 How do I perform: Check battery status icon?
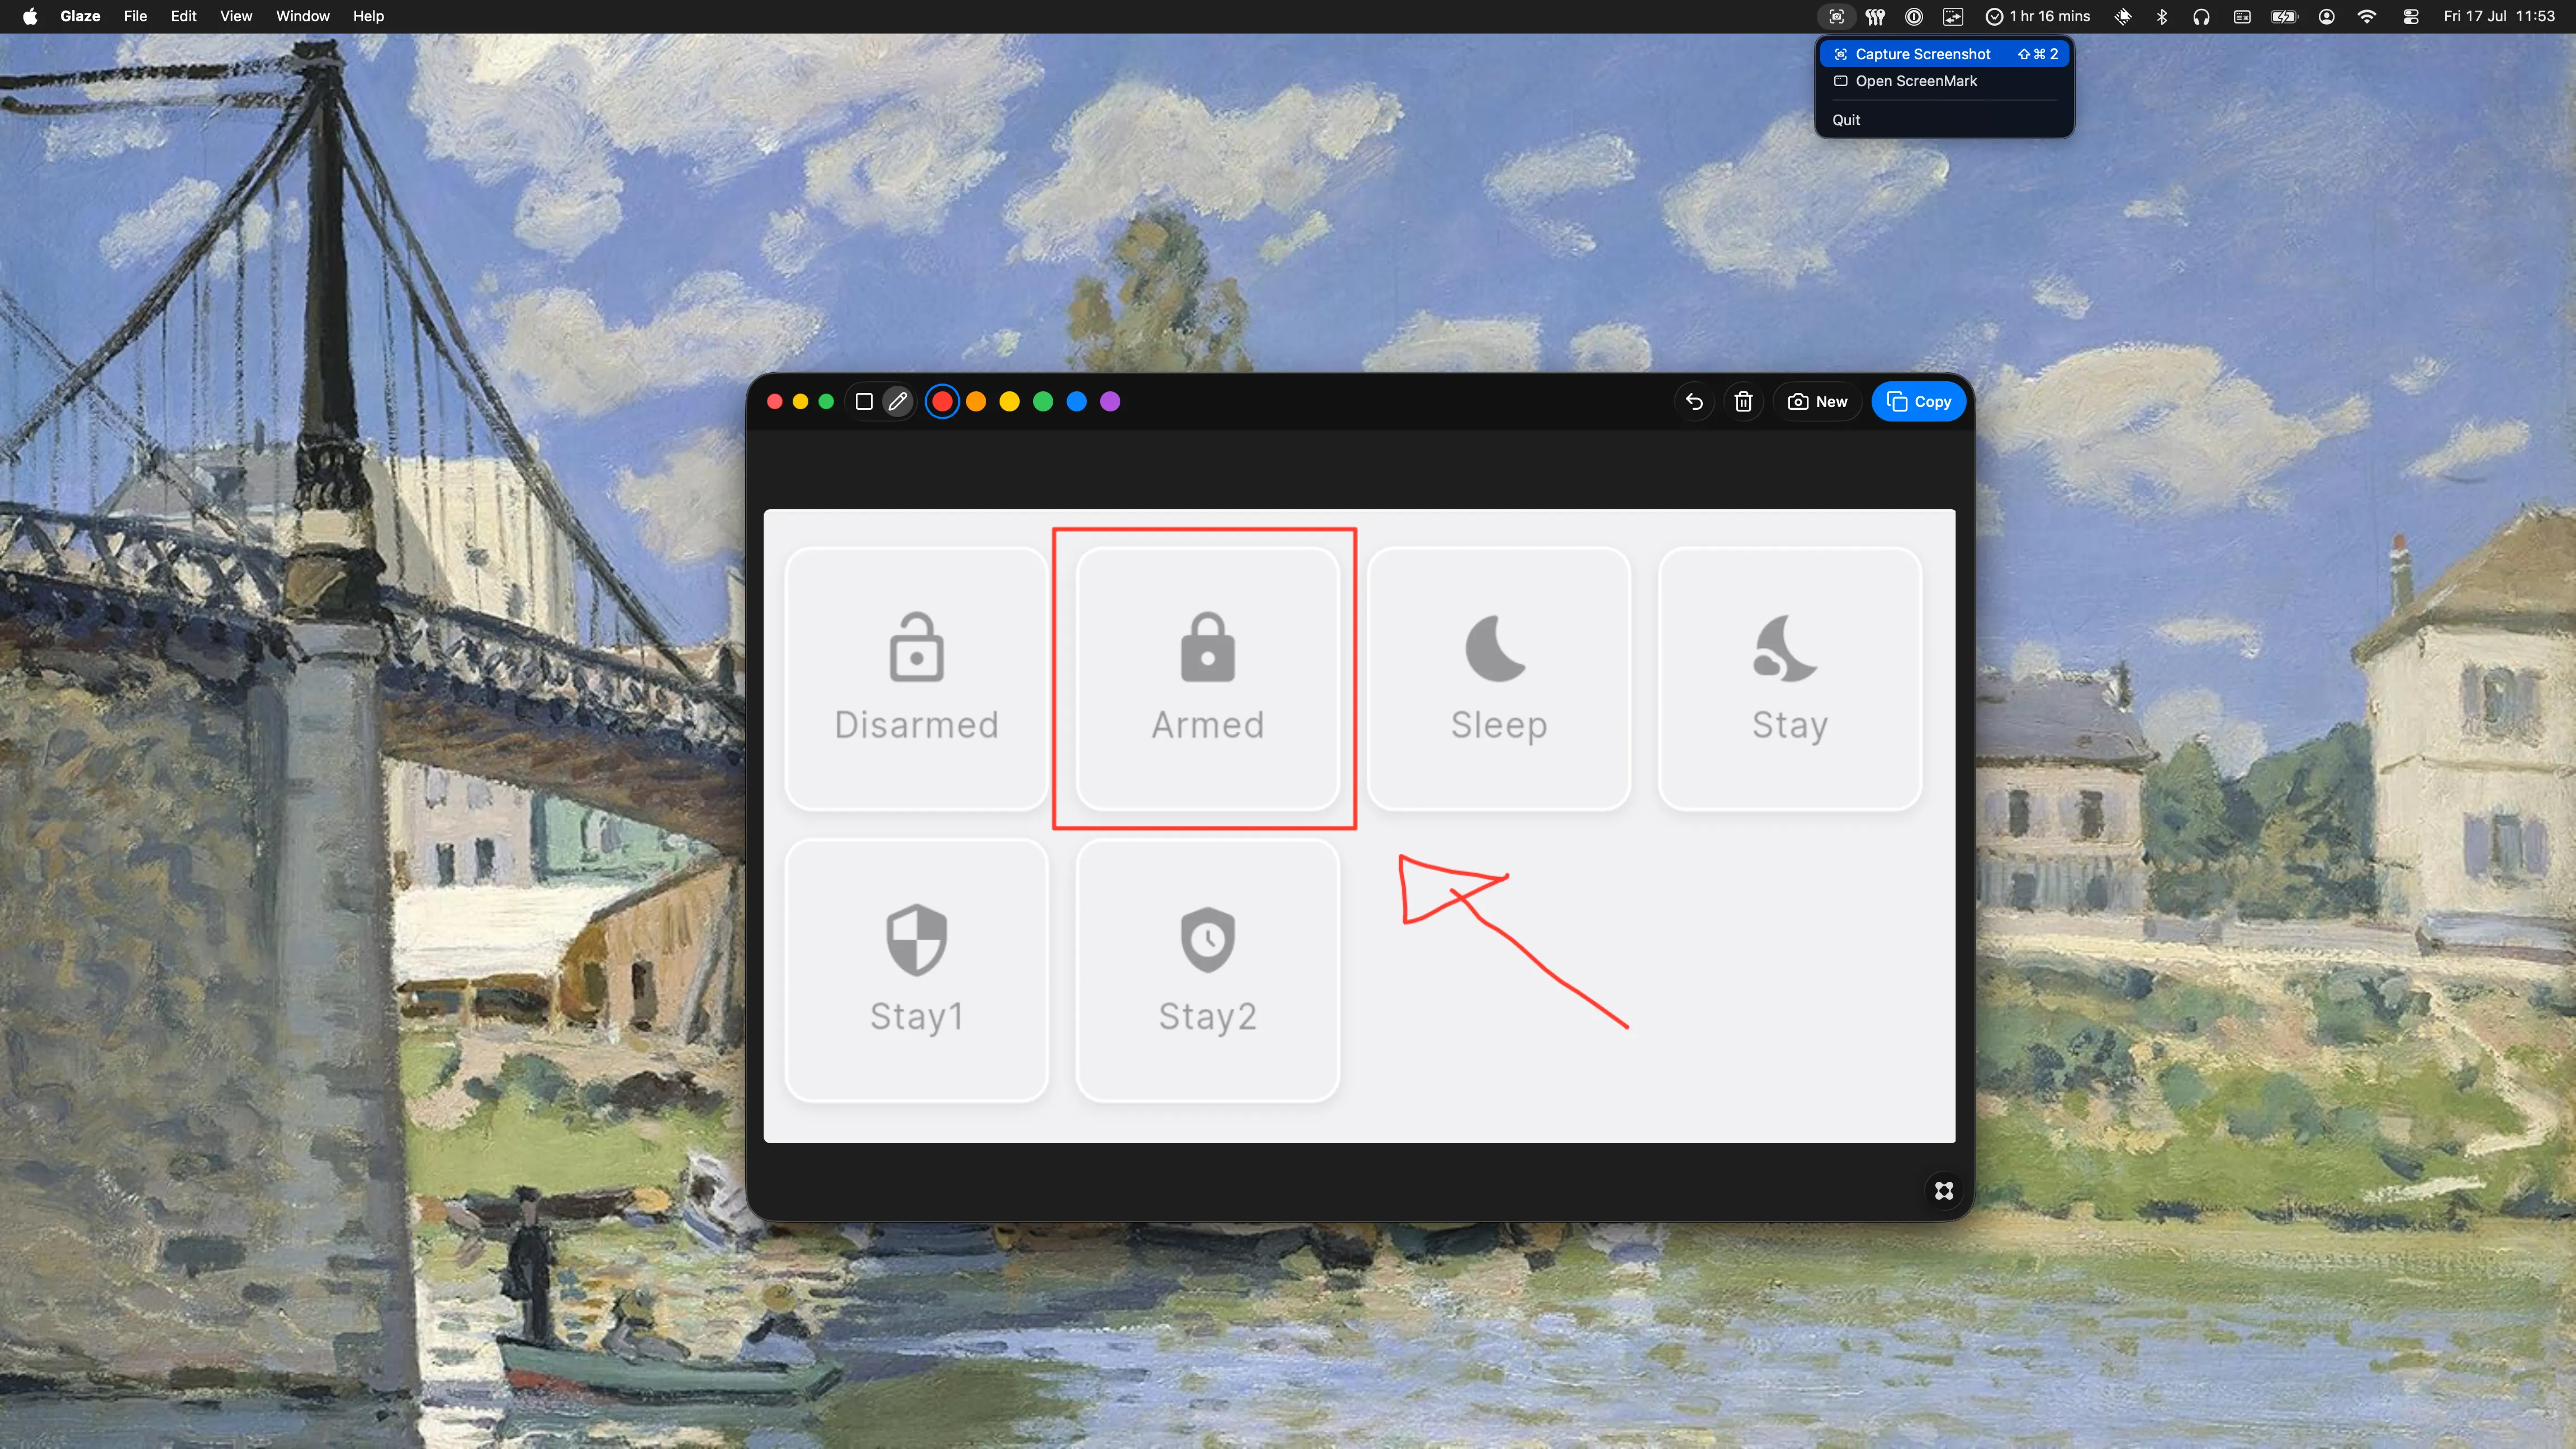tap(2284, 16)
